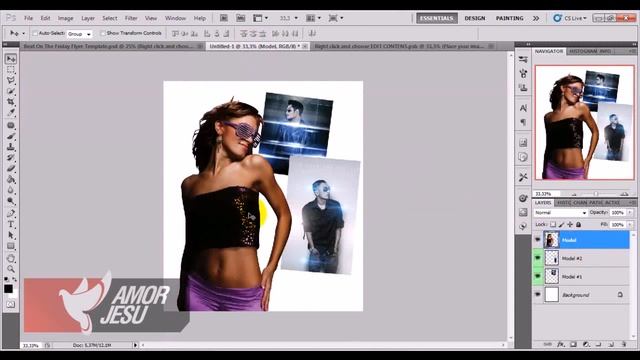Toggle Lock transparent pixels
This screenshot has width=640, height=360.
tap(553, 224)
